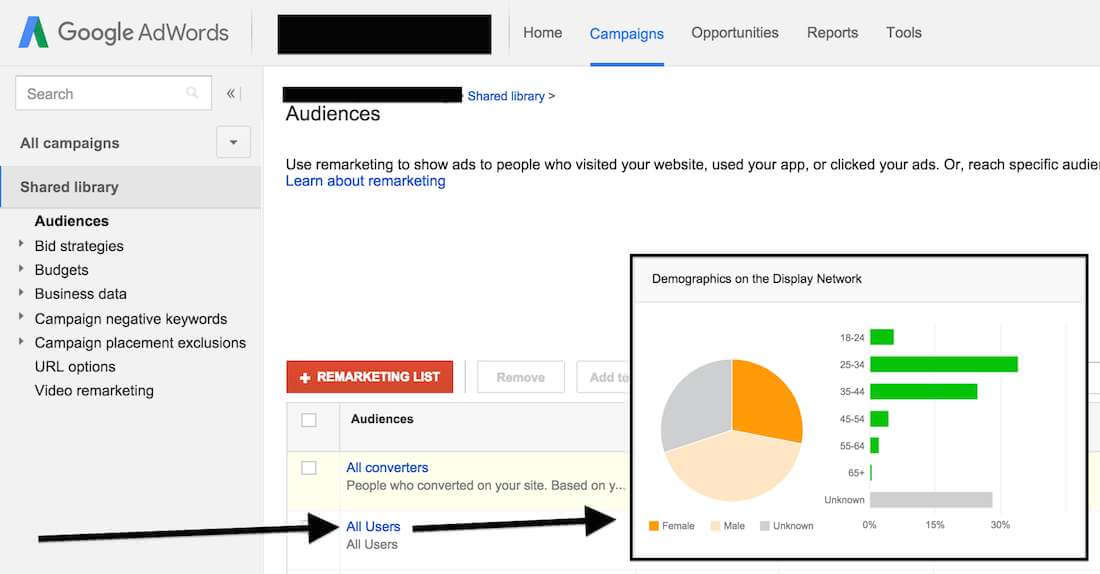Open Learn about remarketing link

tap(365, 181)
